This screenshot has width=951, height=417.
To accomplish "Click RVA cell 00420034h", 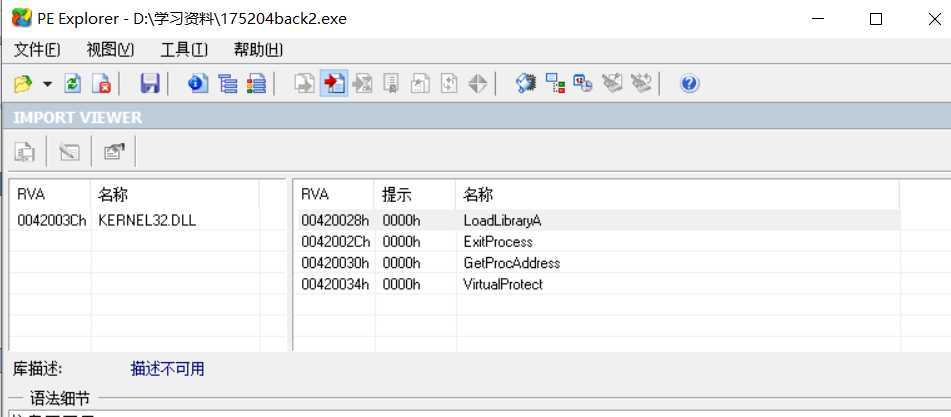I will pos(335,284).
